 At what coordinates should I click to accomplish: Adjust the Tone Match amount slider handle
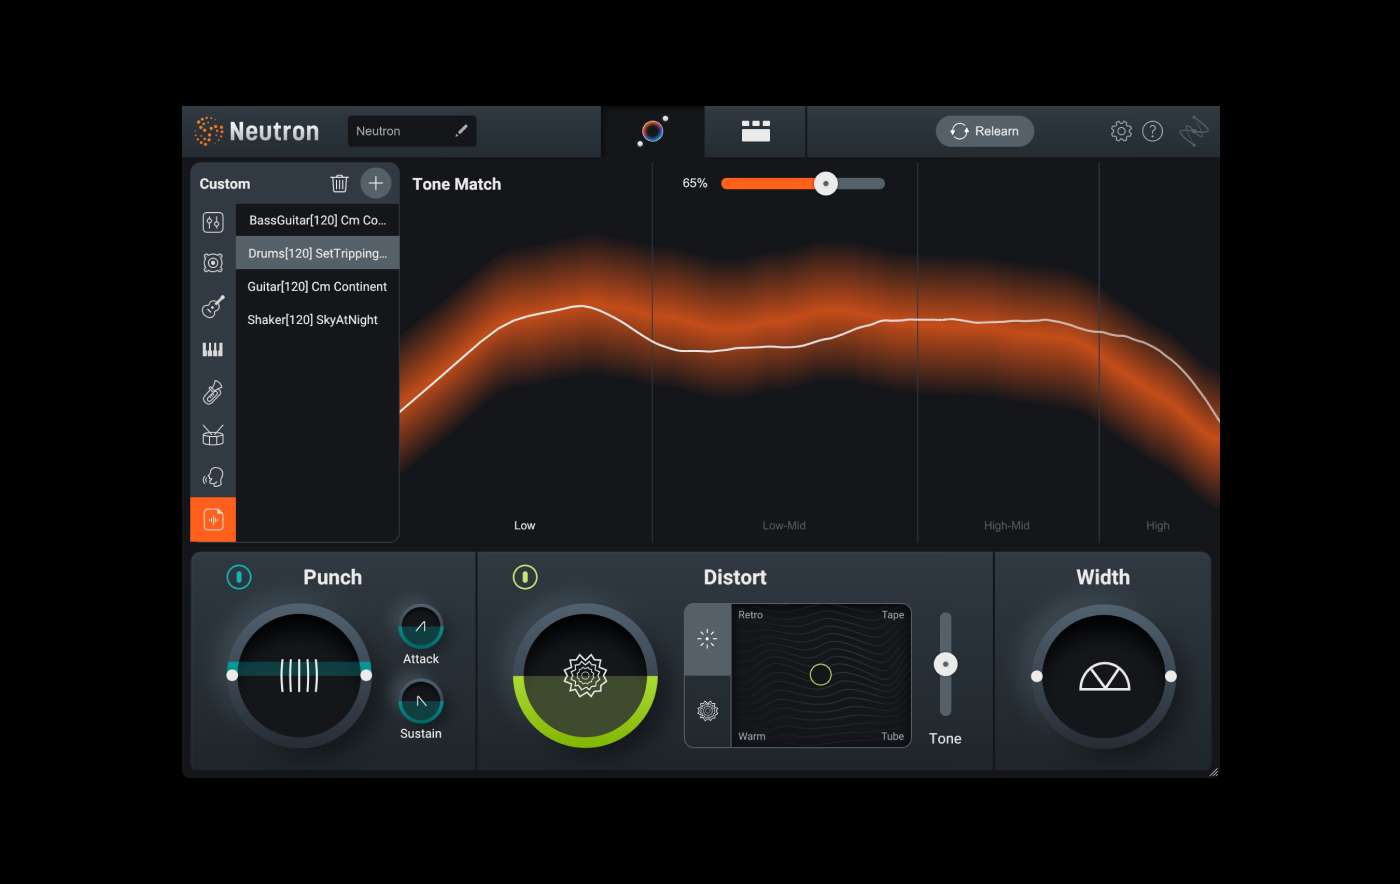coord(826,183)
